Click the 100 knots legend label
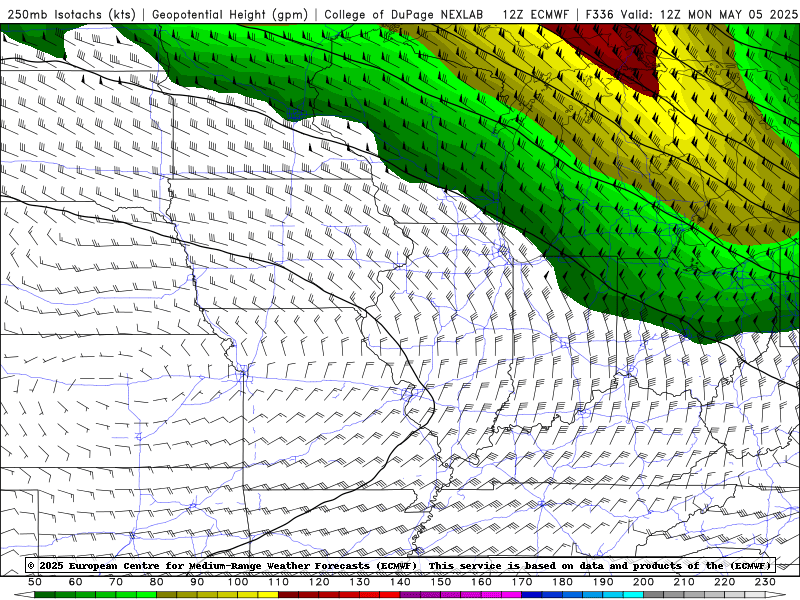The height and width of the screenshot is (600, 800). (x=238, y=582)
